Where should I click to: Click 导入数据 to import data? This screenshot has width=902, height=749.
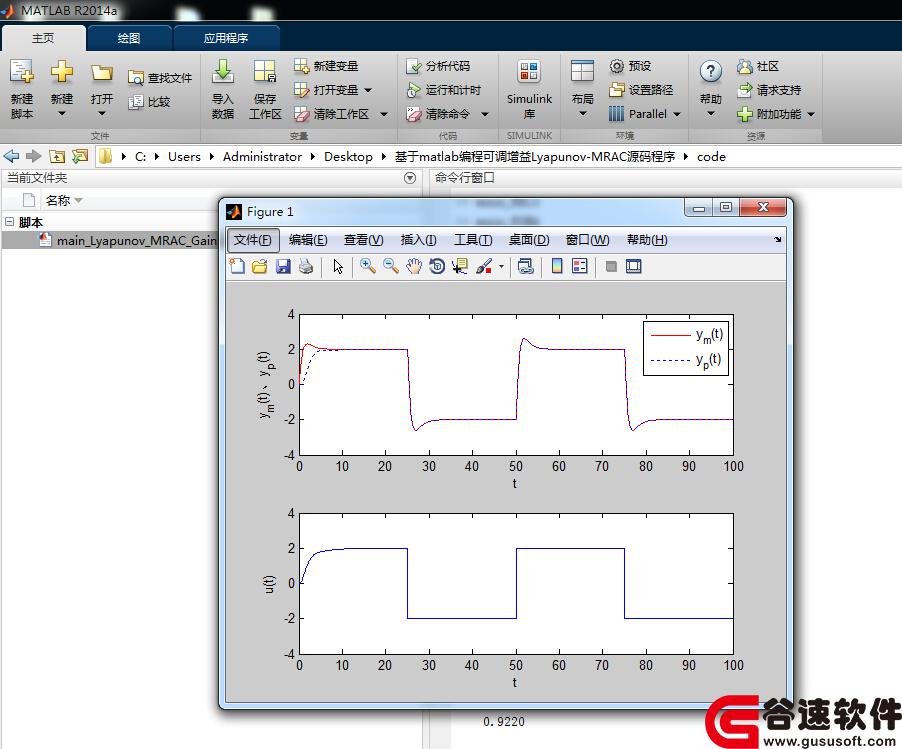(x=223, y=88)
